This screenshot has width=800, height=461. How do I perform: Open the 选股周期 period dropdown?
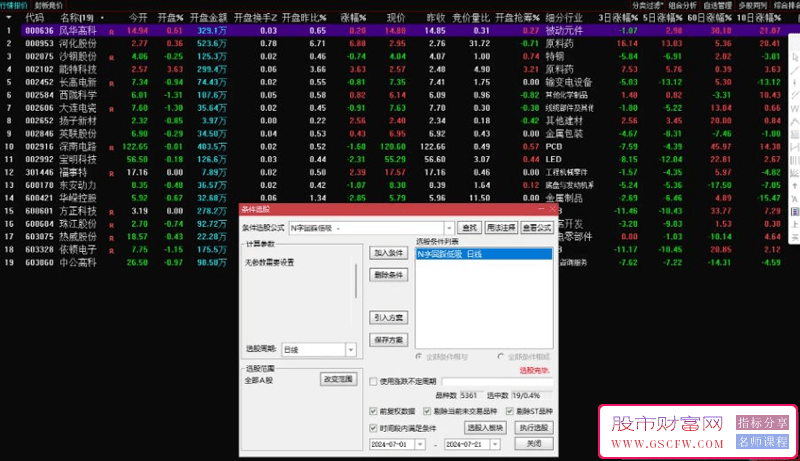(x=351, y=350)
